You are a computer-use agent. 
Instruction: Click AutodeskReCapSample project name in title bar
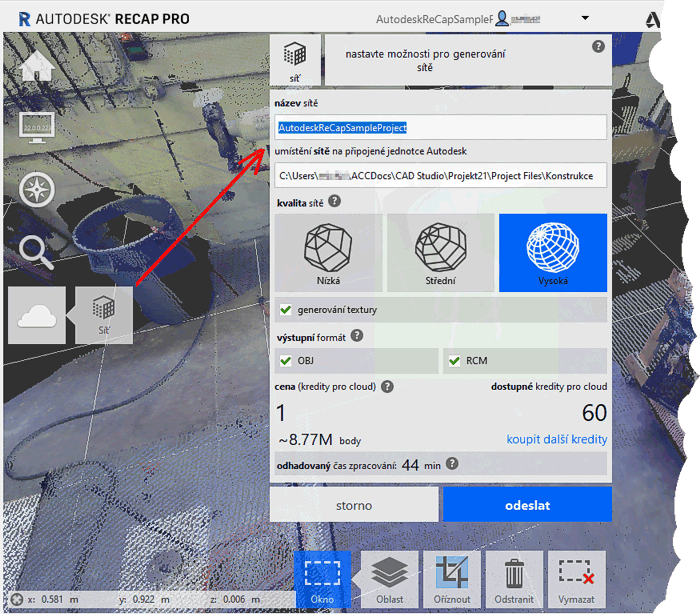pos(434,19)
